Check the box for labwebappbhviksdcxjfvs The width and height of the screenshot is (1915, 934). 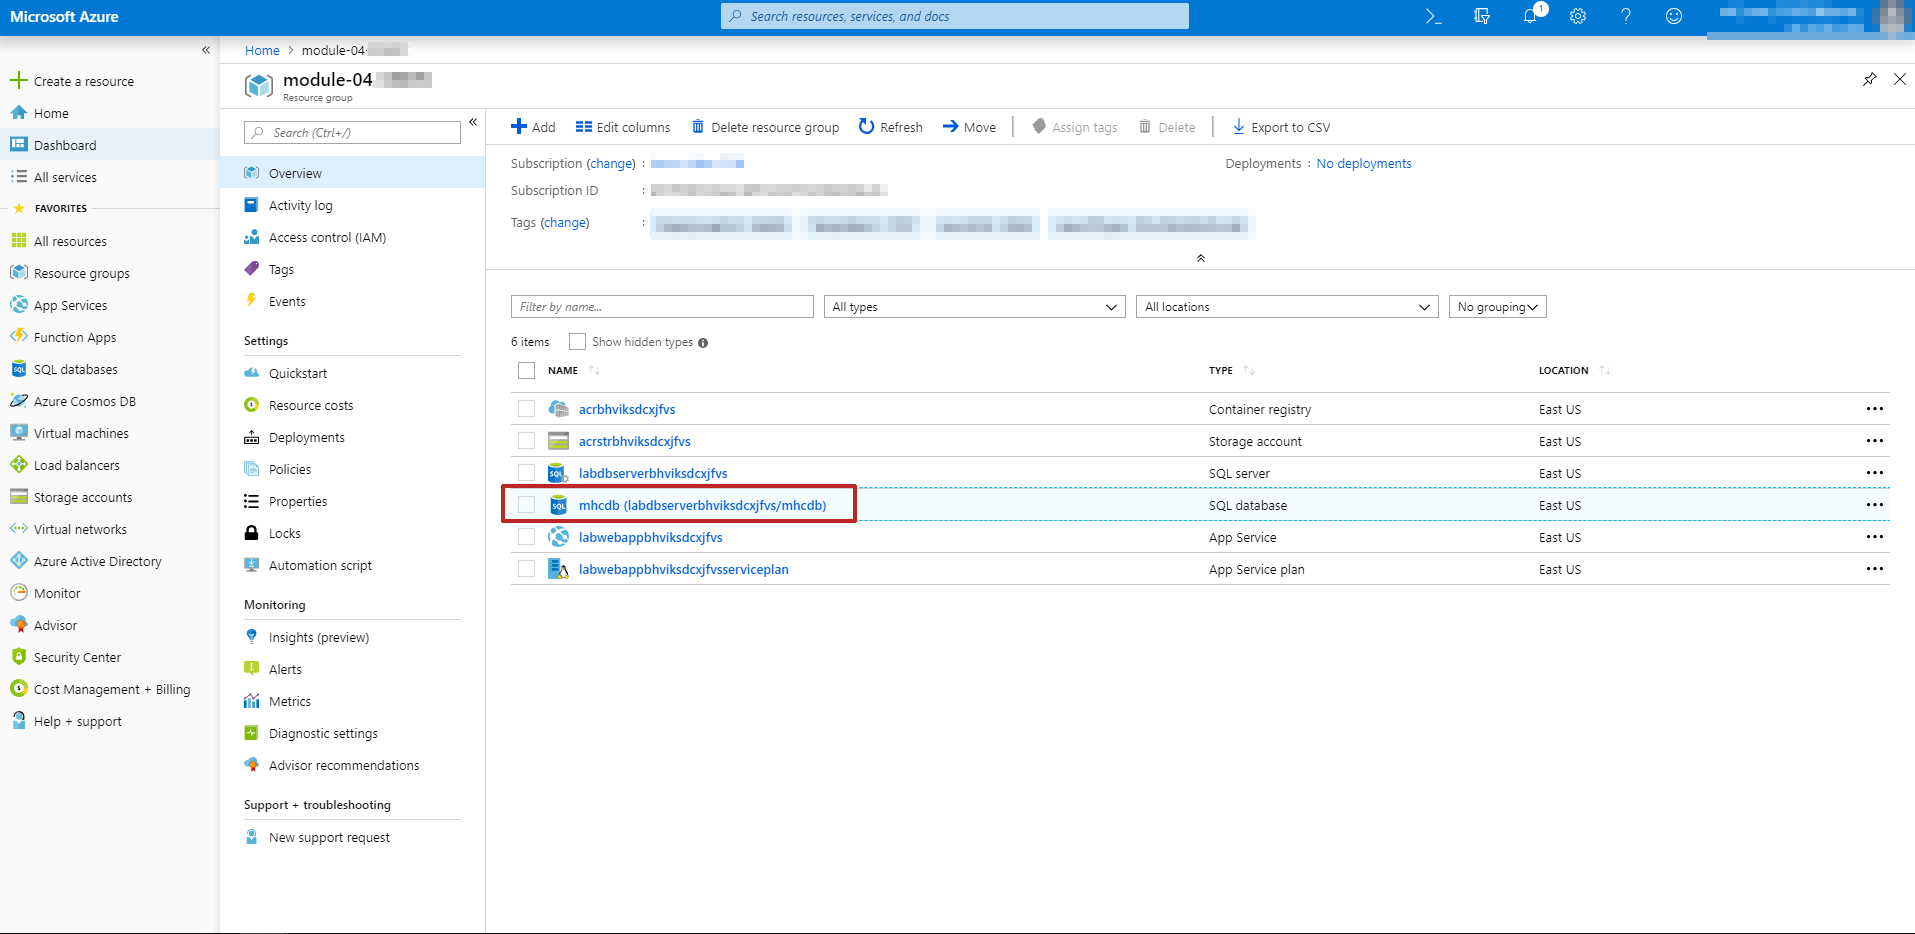(x=526, y=537)
